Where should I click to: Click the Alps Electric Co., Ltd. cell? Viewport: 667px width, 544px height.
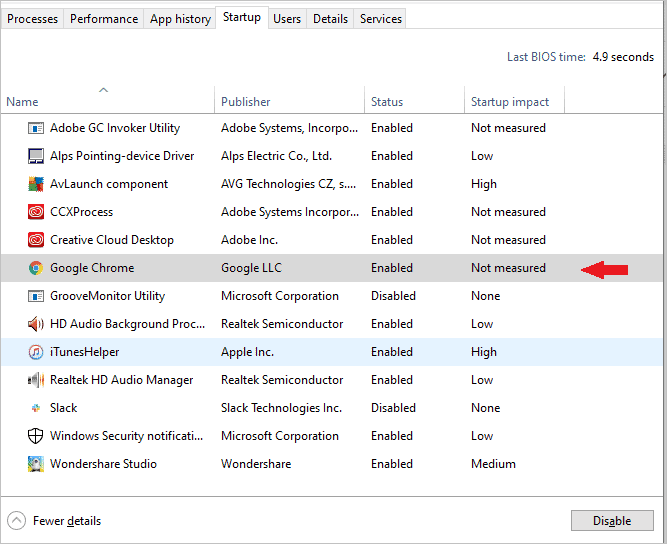point(276,156)
